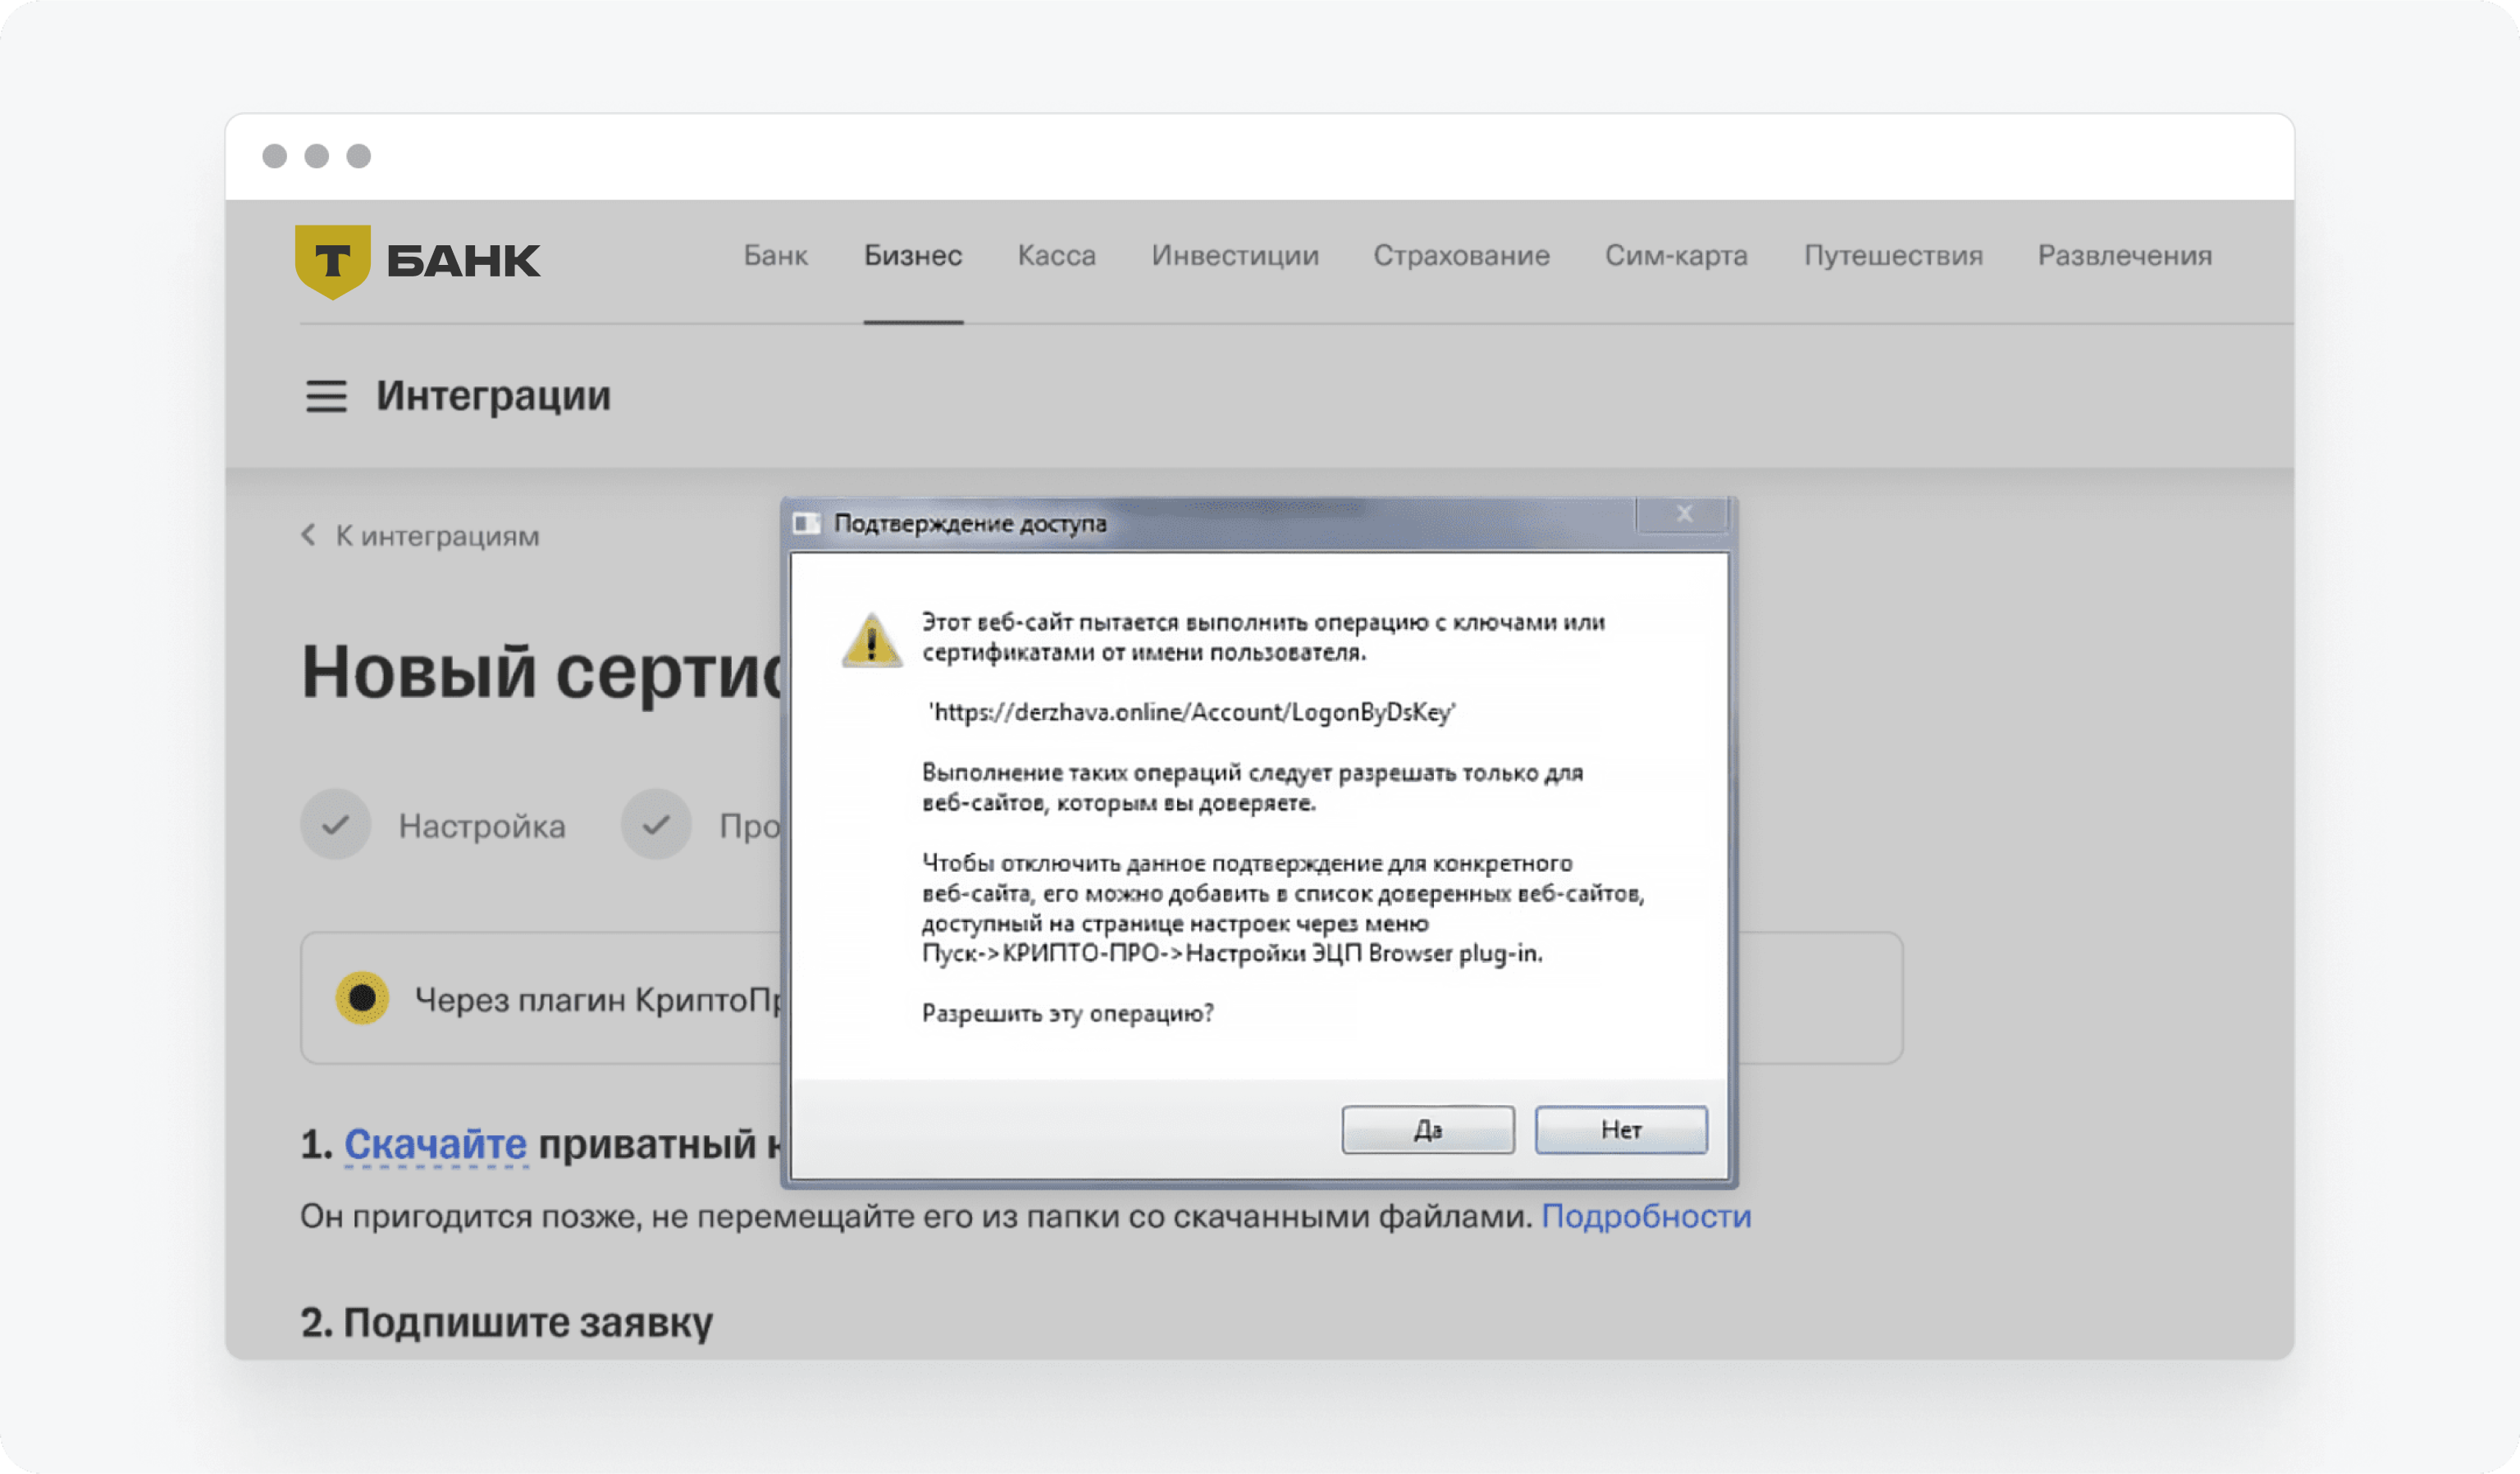This screenshot has height=1474, width=2520.
Task: Click the rightmost of the three grey header dots
Action: [359, 156]
